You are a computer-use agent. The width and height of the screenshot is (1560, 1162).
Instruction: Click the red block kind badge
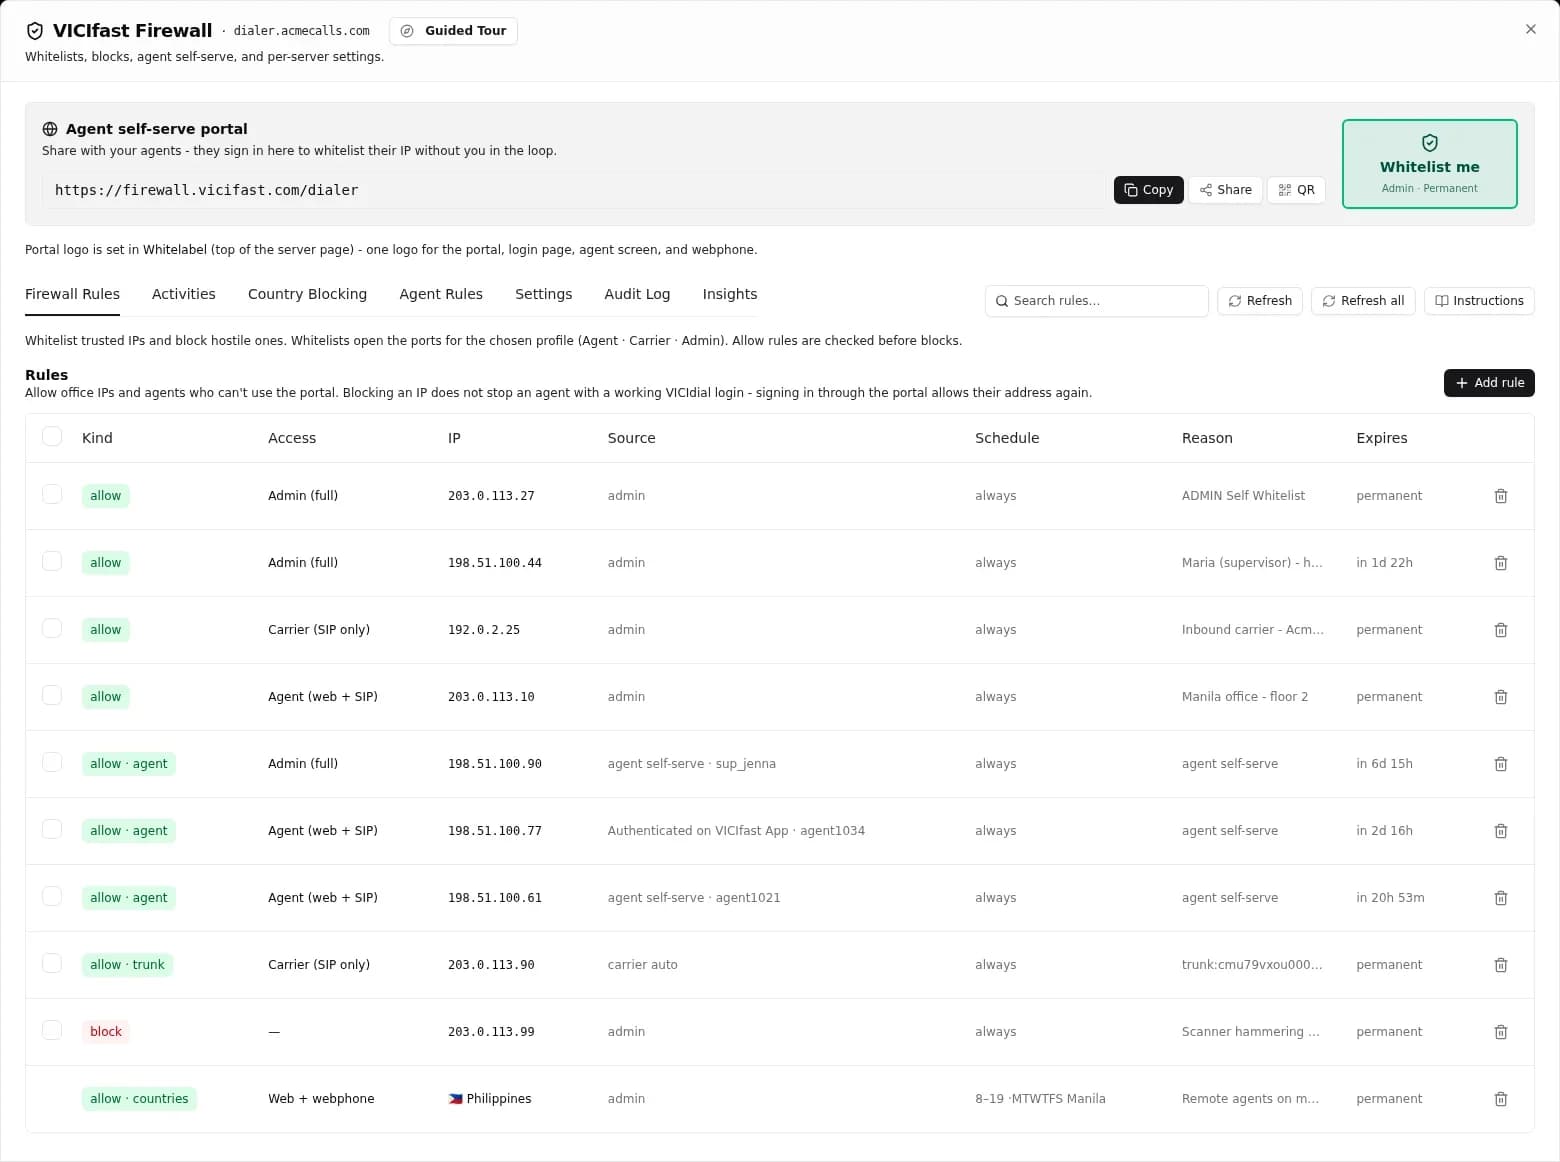point(106,1032)
